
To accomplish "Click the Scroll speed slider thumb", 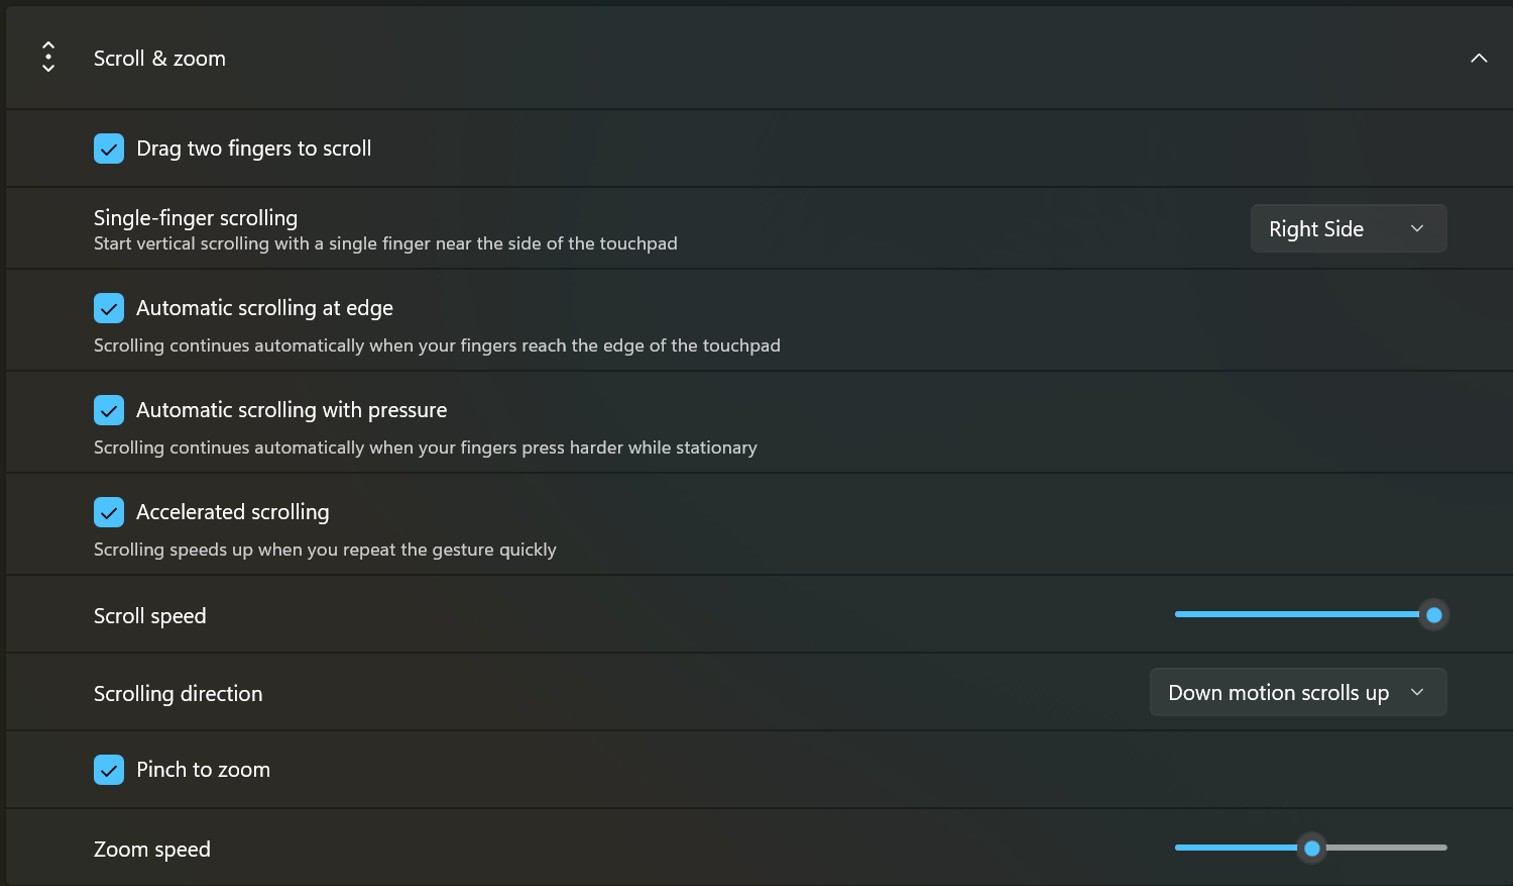I will (x=1433, y=615).
